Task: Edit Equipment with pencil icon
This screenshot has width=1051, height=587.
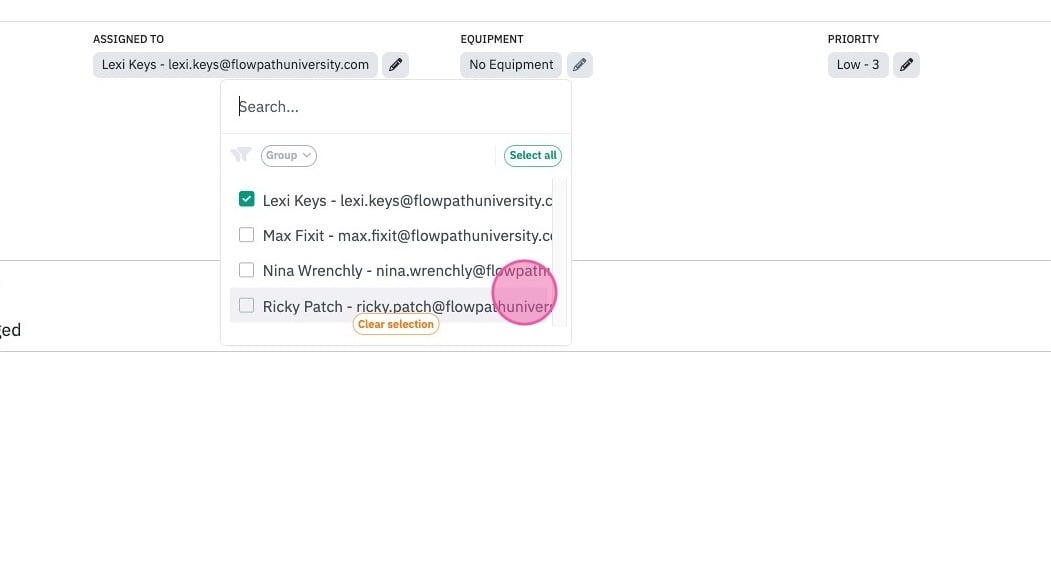Action: coord(580,65)
